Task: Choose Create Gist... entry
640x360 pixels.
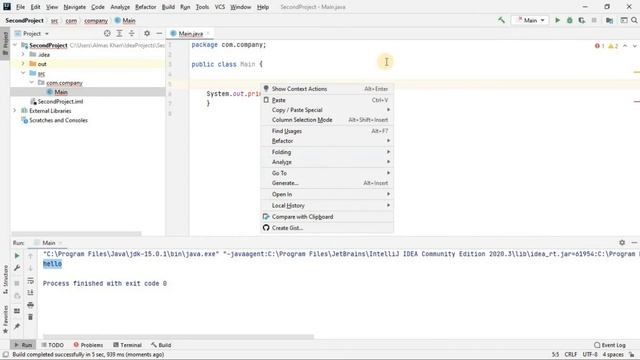Action: [x=327, y=228]
